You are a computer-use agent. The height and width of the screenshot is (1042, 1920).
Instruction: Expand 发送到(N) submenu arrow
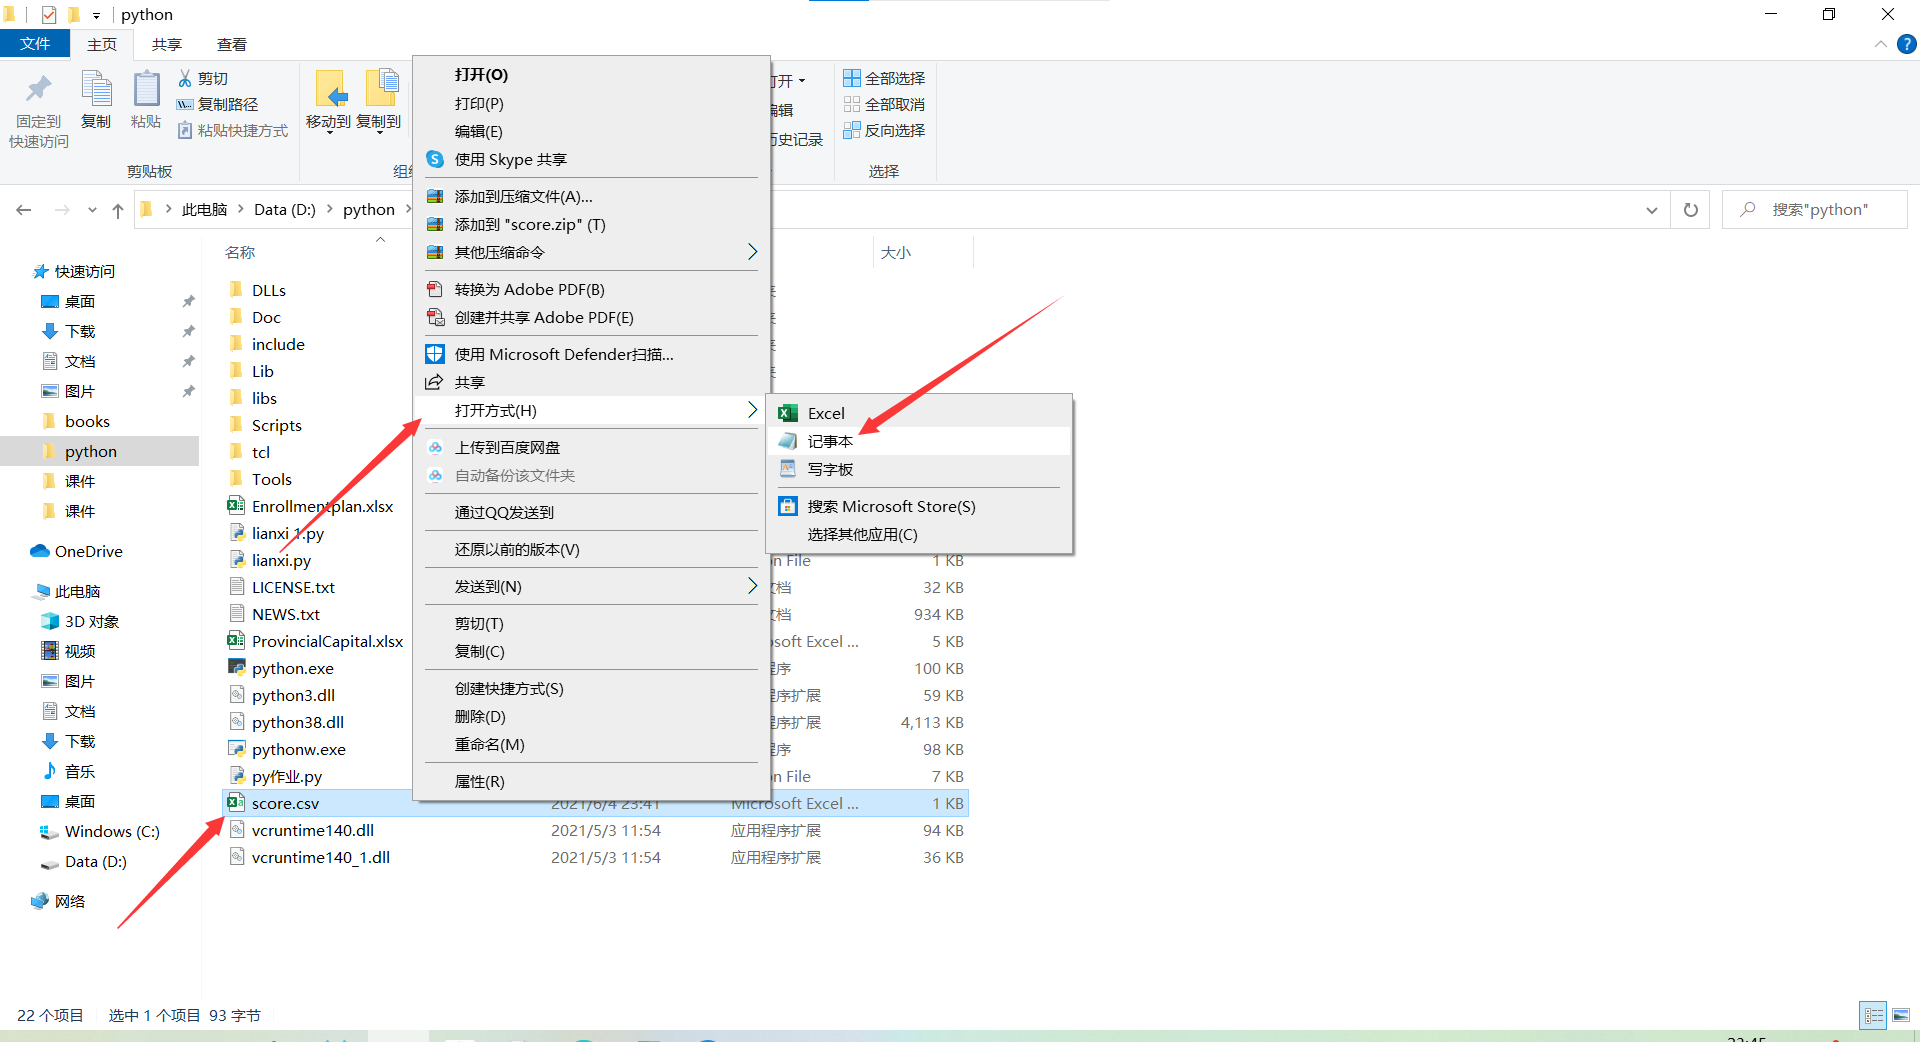(752, 586)
